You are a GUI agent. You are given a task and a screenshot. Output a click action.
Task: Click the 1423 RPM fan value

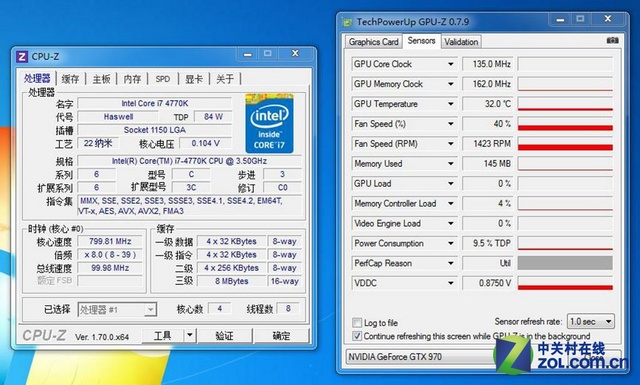(x=487, y=144)
